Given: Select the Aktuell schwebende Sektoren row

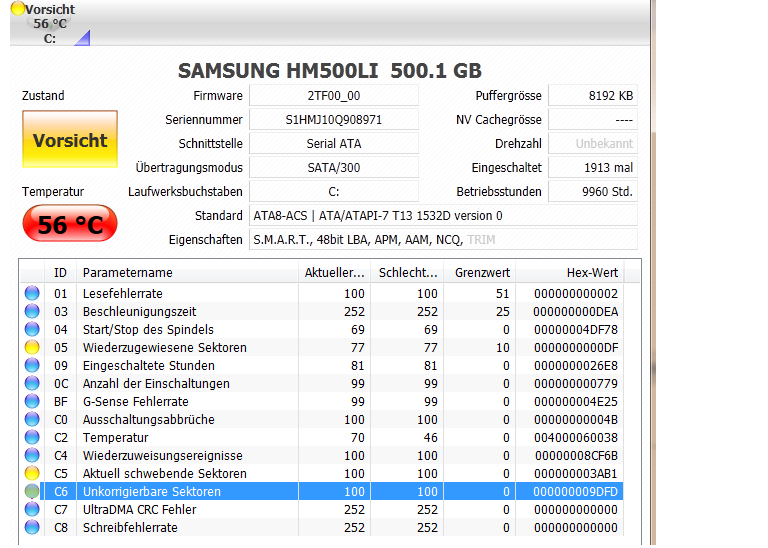Looking at the screenshot, I should click(322, 473).
